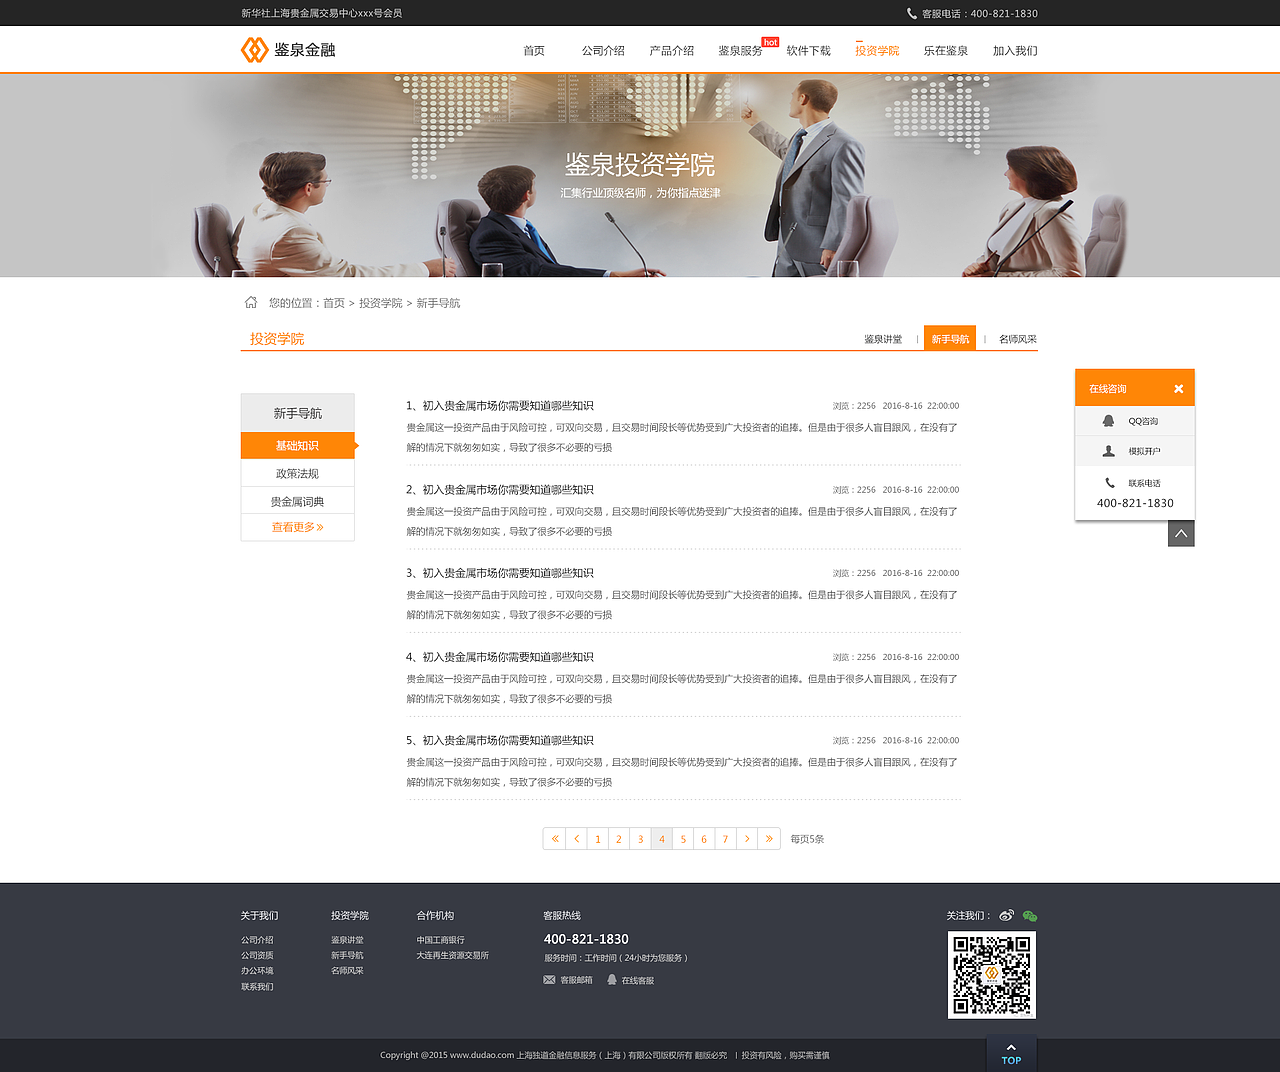The image size is (1280, 1072).
Task: Open QQ咨询 in the online consultation panel
Action: click(1134, 421)
